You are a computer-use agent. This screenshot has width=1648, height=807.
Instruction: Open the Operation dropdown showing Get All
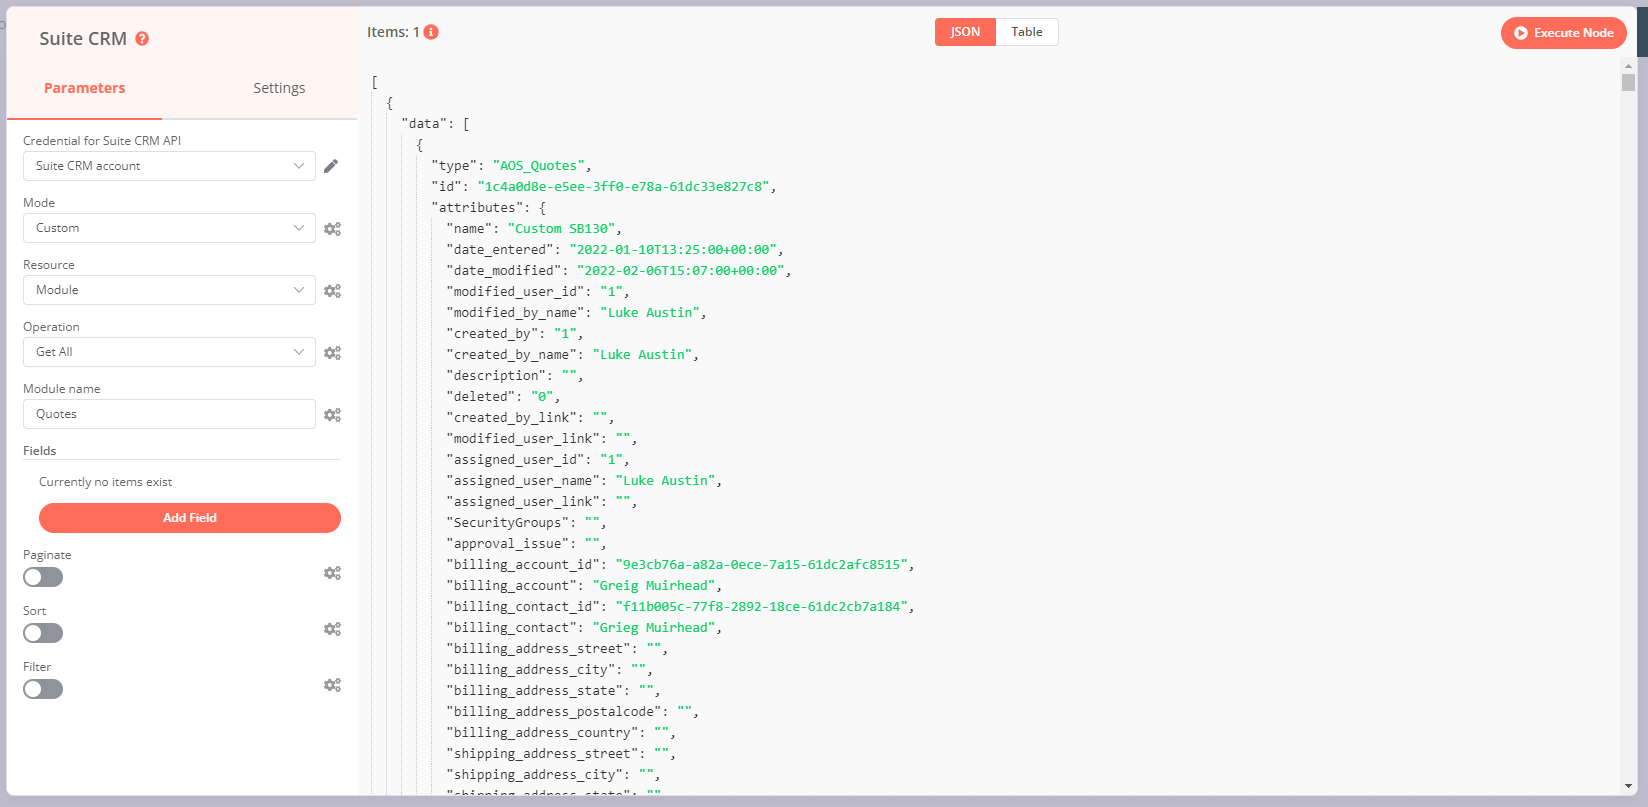pyautogui.click(x=169, y=352)
